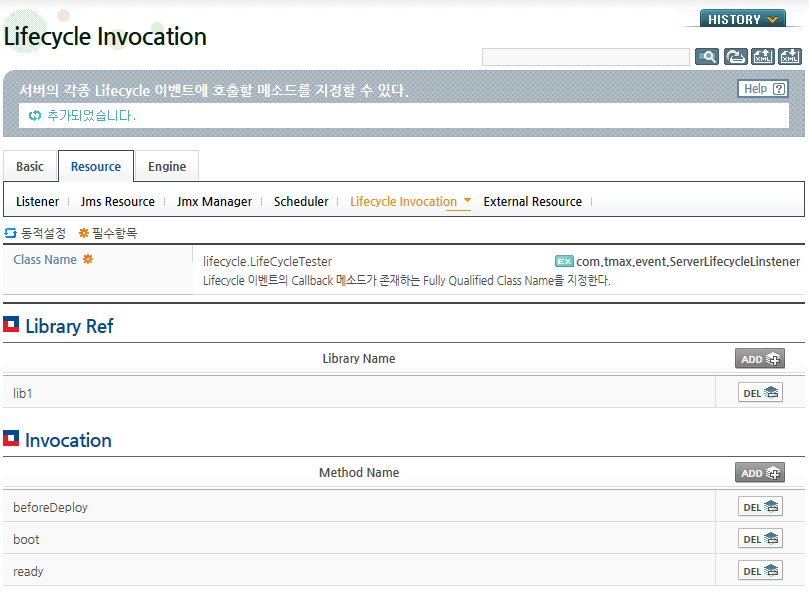The width and height of the screenshot is (809, 592).
Task: Click the search magnifier icon button
Action: point(706,56)
